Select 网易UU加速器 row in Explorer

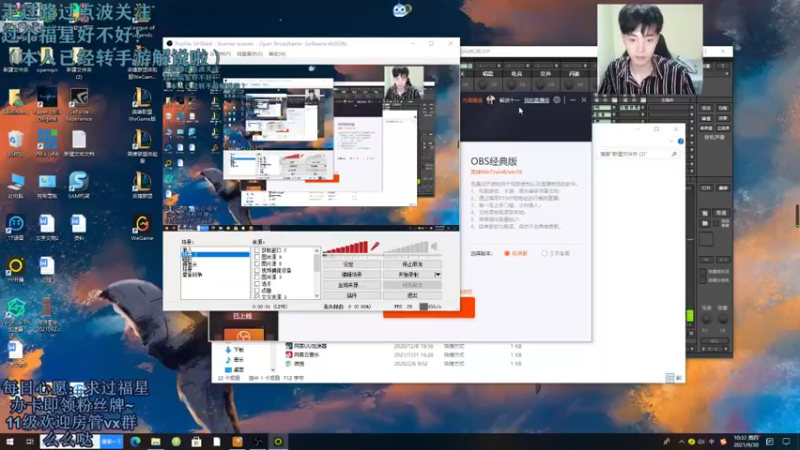click(x=403, y=346)
